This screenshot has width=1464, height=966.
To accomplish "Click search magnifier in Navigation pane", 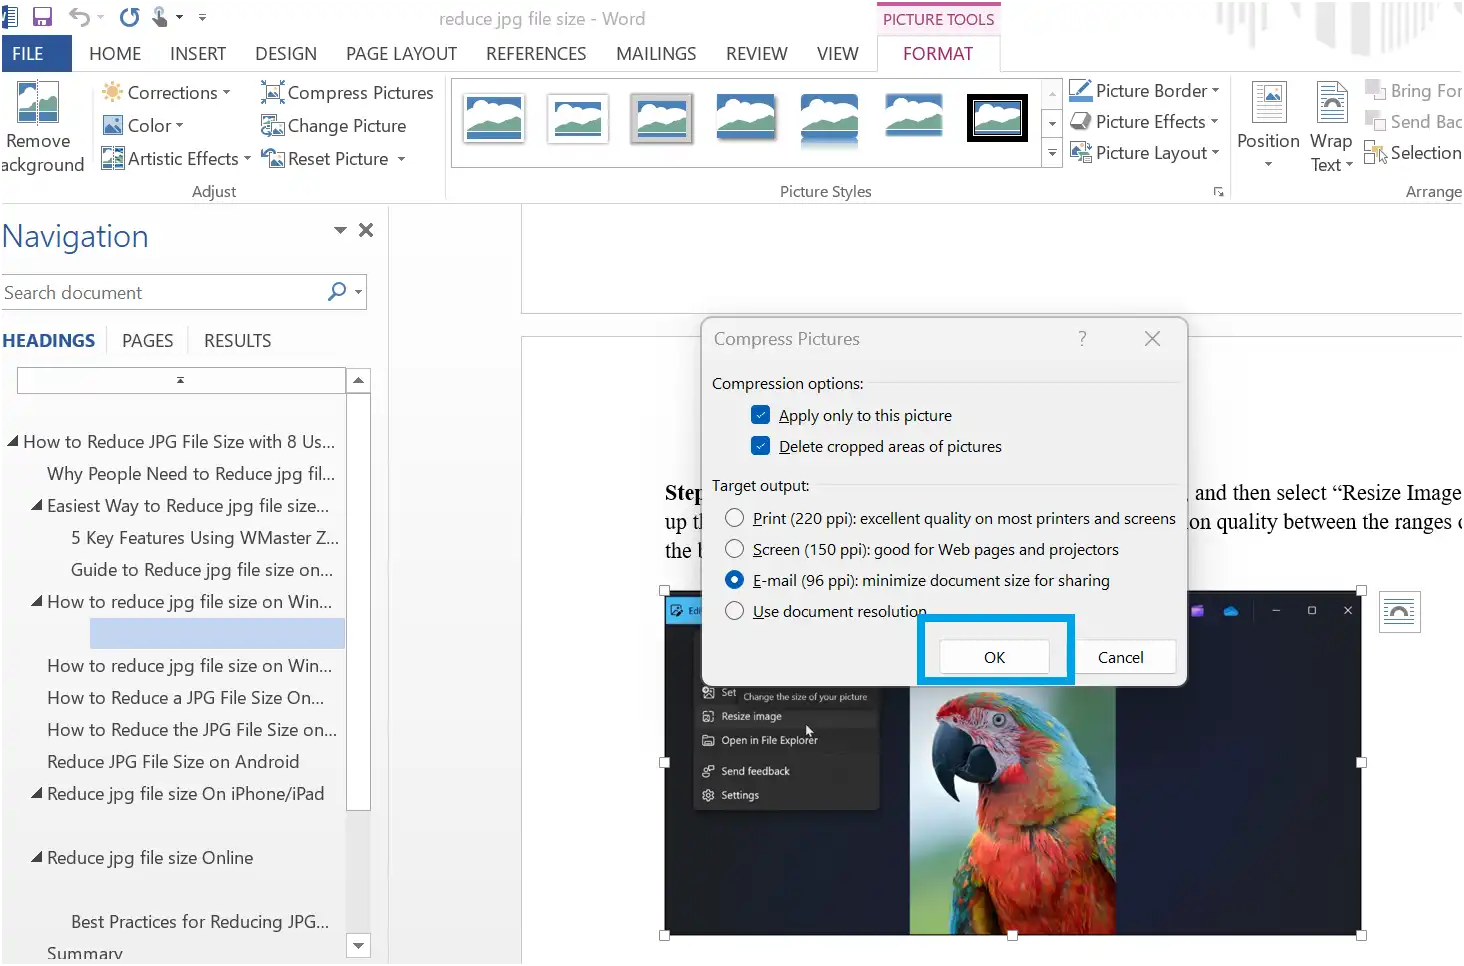I will coord(337,291).
